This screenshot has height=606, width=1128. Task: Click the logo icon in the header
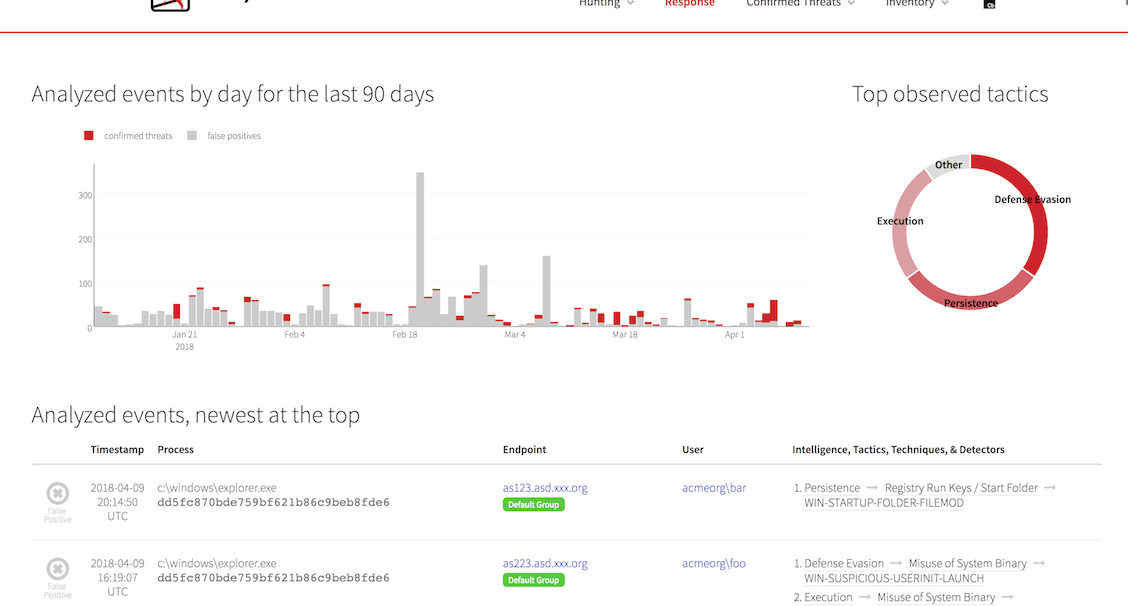(x=169, y=5)
